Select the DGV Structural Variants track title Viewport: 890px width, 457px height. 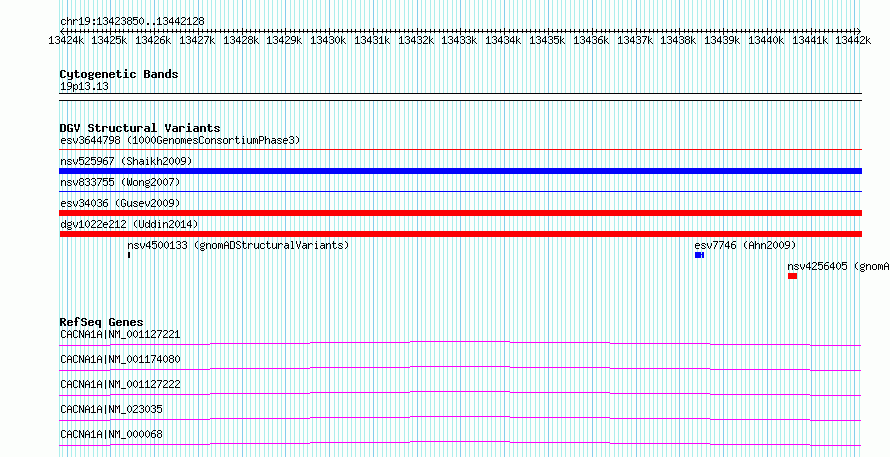coord(140,128)
